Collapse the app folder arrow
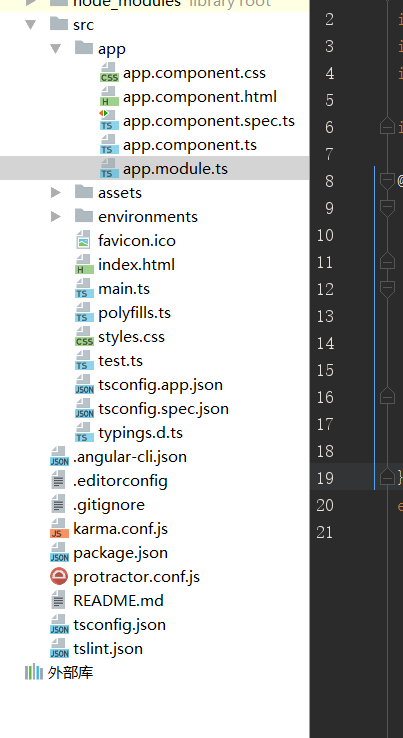This screenshot has width=403, height=738. [56, 48]
